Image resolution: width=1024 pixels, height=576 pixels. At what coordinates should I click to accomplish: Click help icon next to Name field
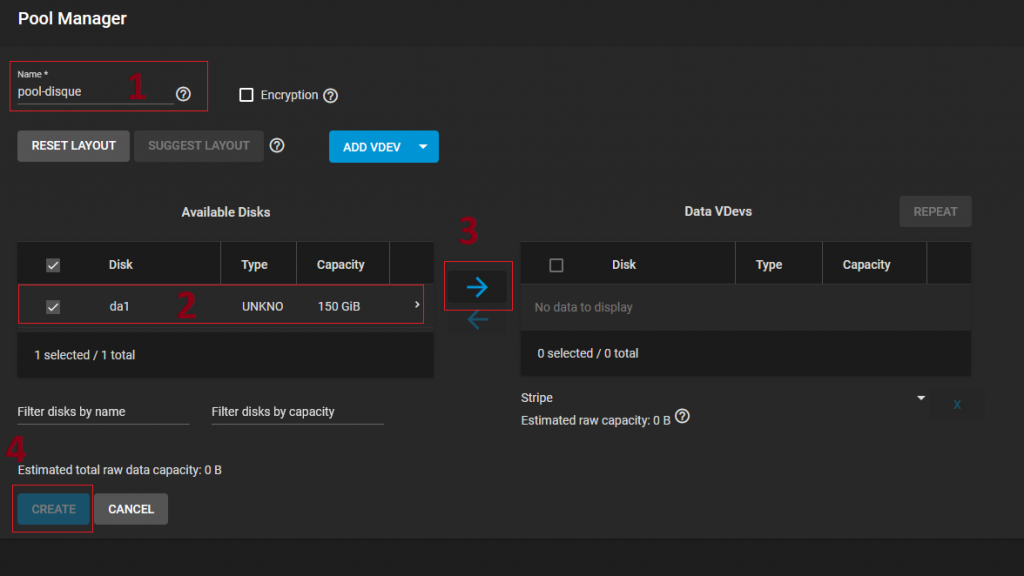coord(183,94)
